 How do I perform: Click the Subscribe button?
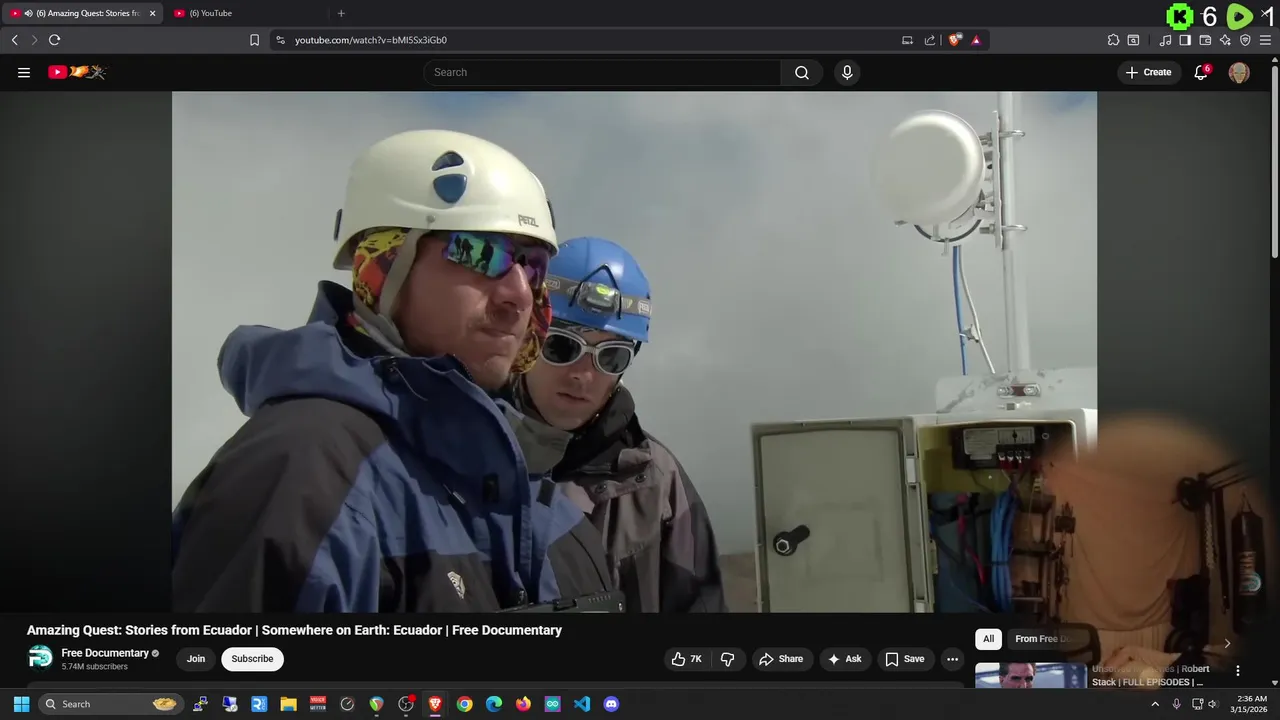click(252, 659)
